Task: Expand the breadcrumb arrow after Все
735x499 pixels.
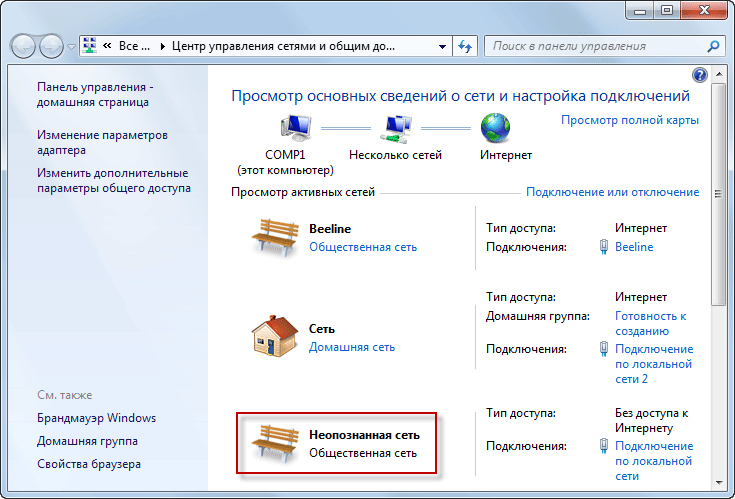Action: pos(162,46)
